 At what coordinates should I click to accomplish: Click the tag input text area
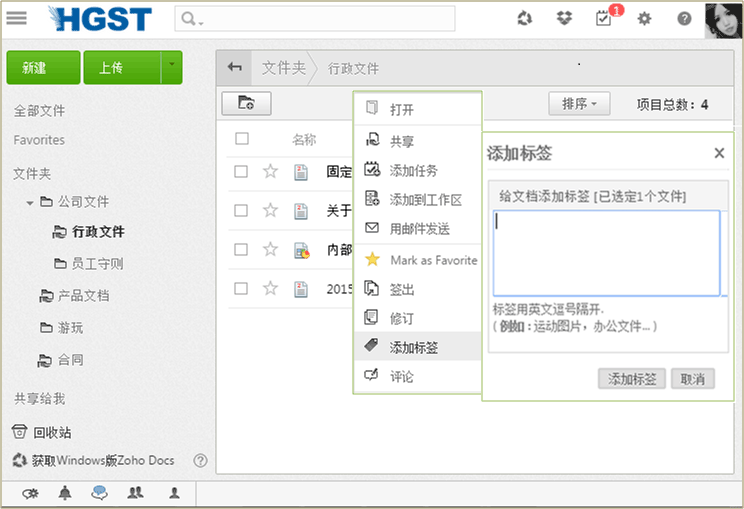pyautogui.click(x=606, y=253)
